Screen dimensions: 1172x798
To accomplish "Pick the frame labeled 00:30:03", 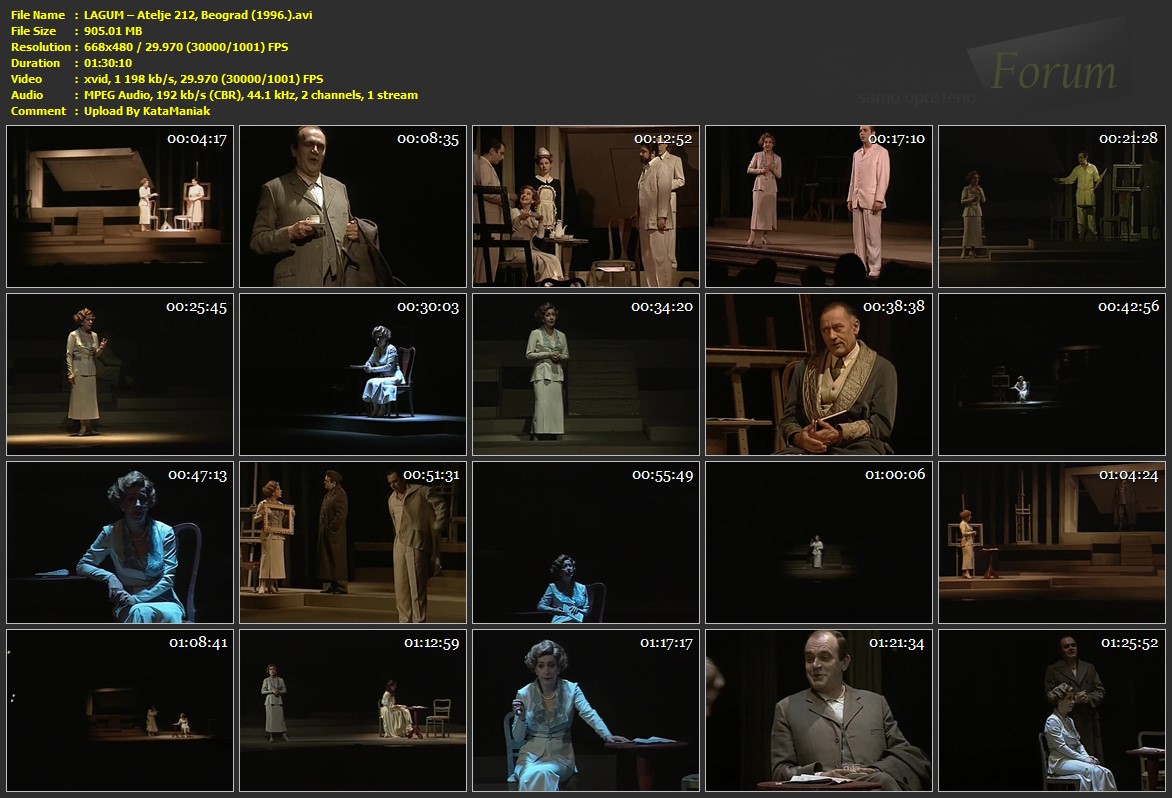I will point(353,374).
